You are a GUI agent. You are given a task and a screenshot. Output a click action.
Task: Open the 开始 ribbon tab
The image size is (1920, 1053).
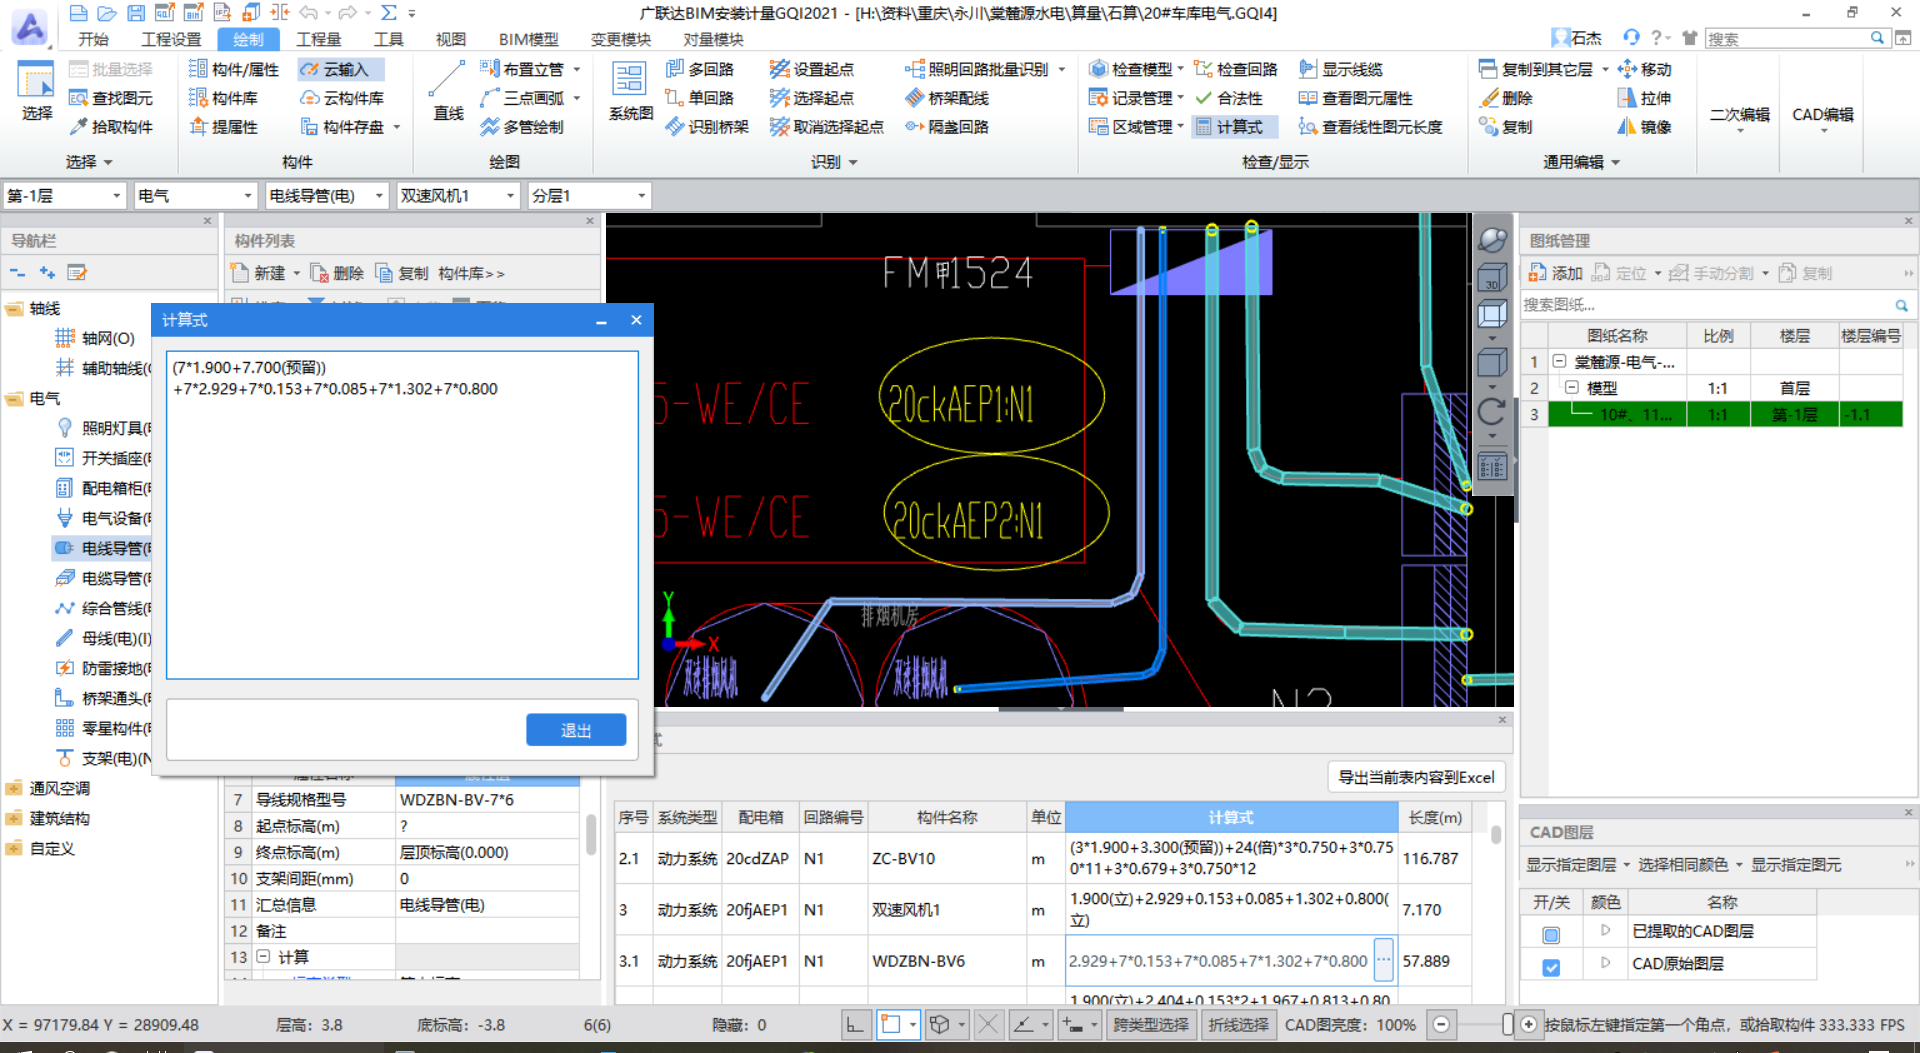coord(93,39)
